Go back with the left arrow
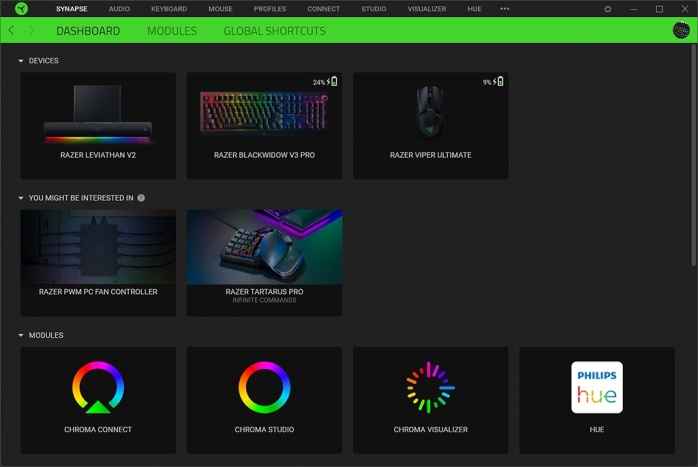The image size is (698, 467). pyautogui.click(x=12, y=30)
